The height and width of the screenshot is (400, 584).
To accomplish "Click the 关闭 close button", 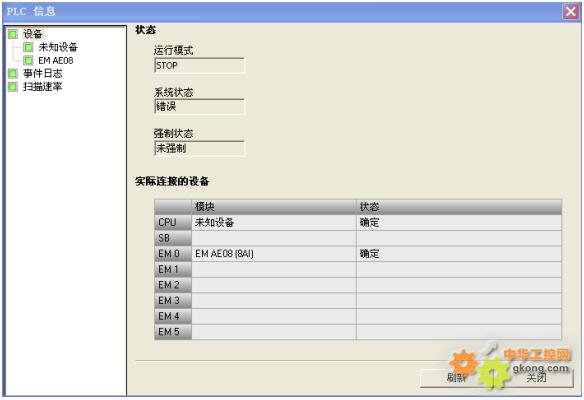I will pos(536,378).
